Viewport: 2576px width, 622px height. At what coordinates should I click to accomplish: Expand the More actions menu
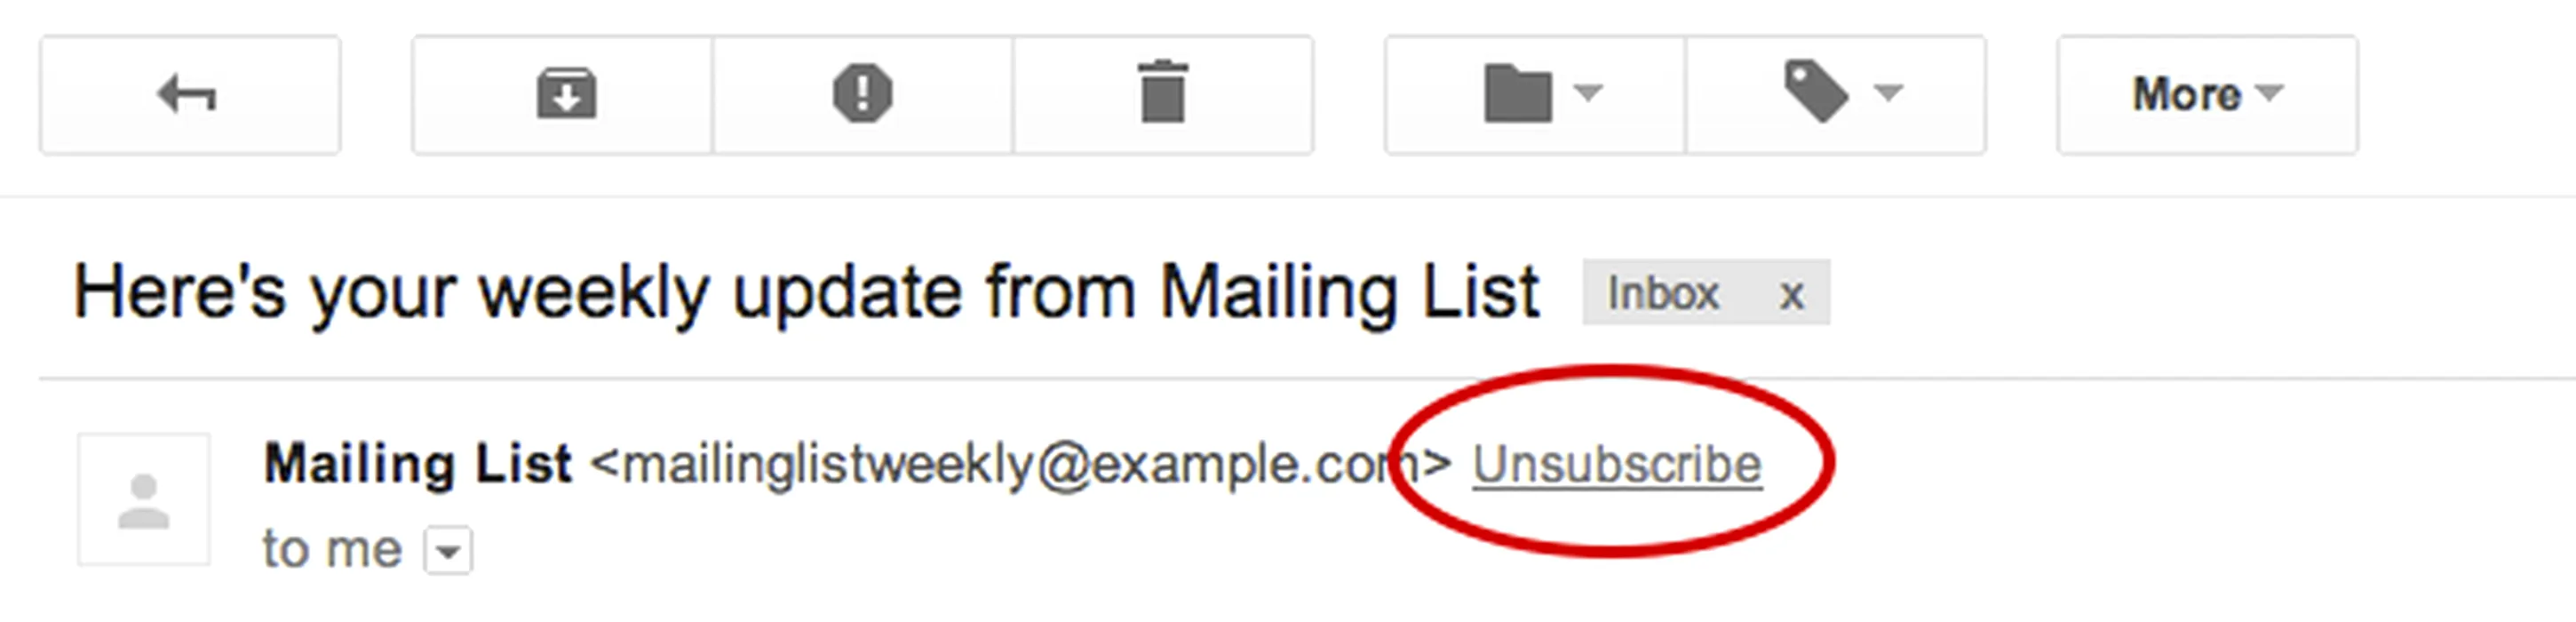tap(2208, 95)
